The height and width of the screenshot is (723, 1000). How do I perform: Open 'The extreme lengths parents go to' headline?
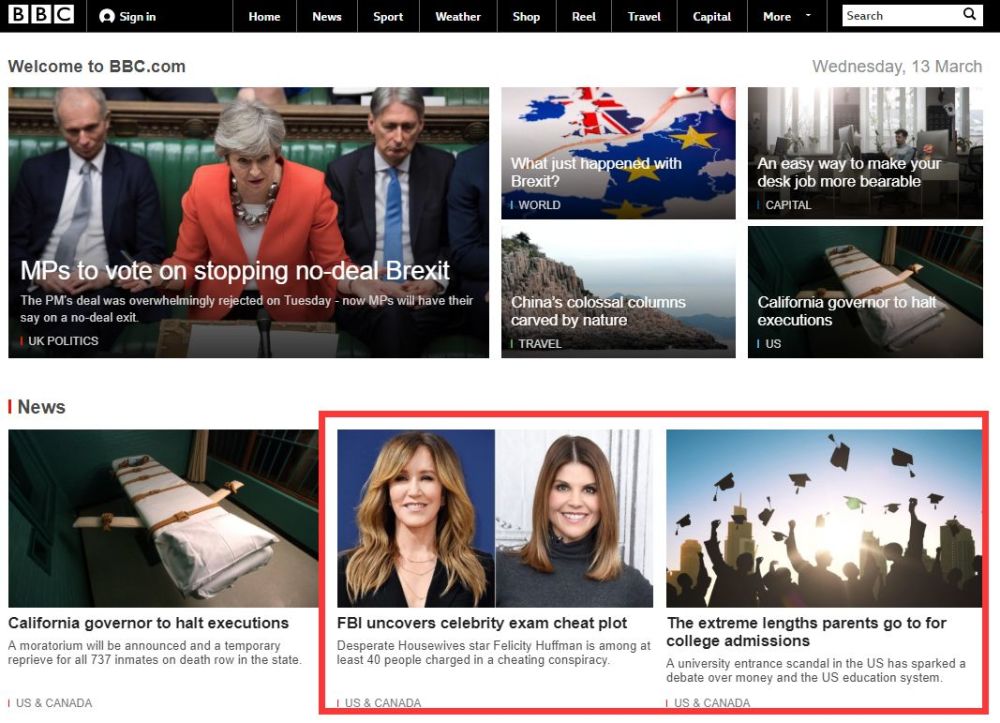(x=806, y=632)
